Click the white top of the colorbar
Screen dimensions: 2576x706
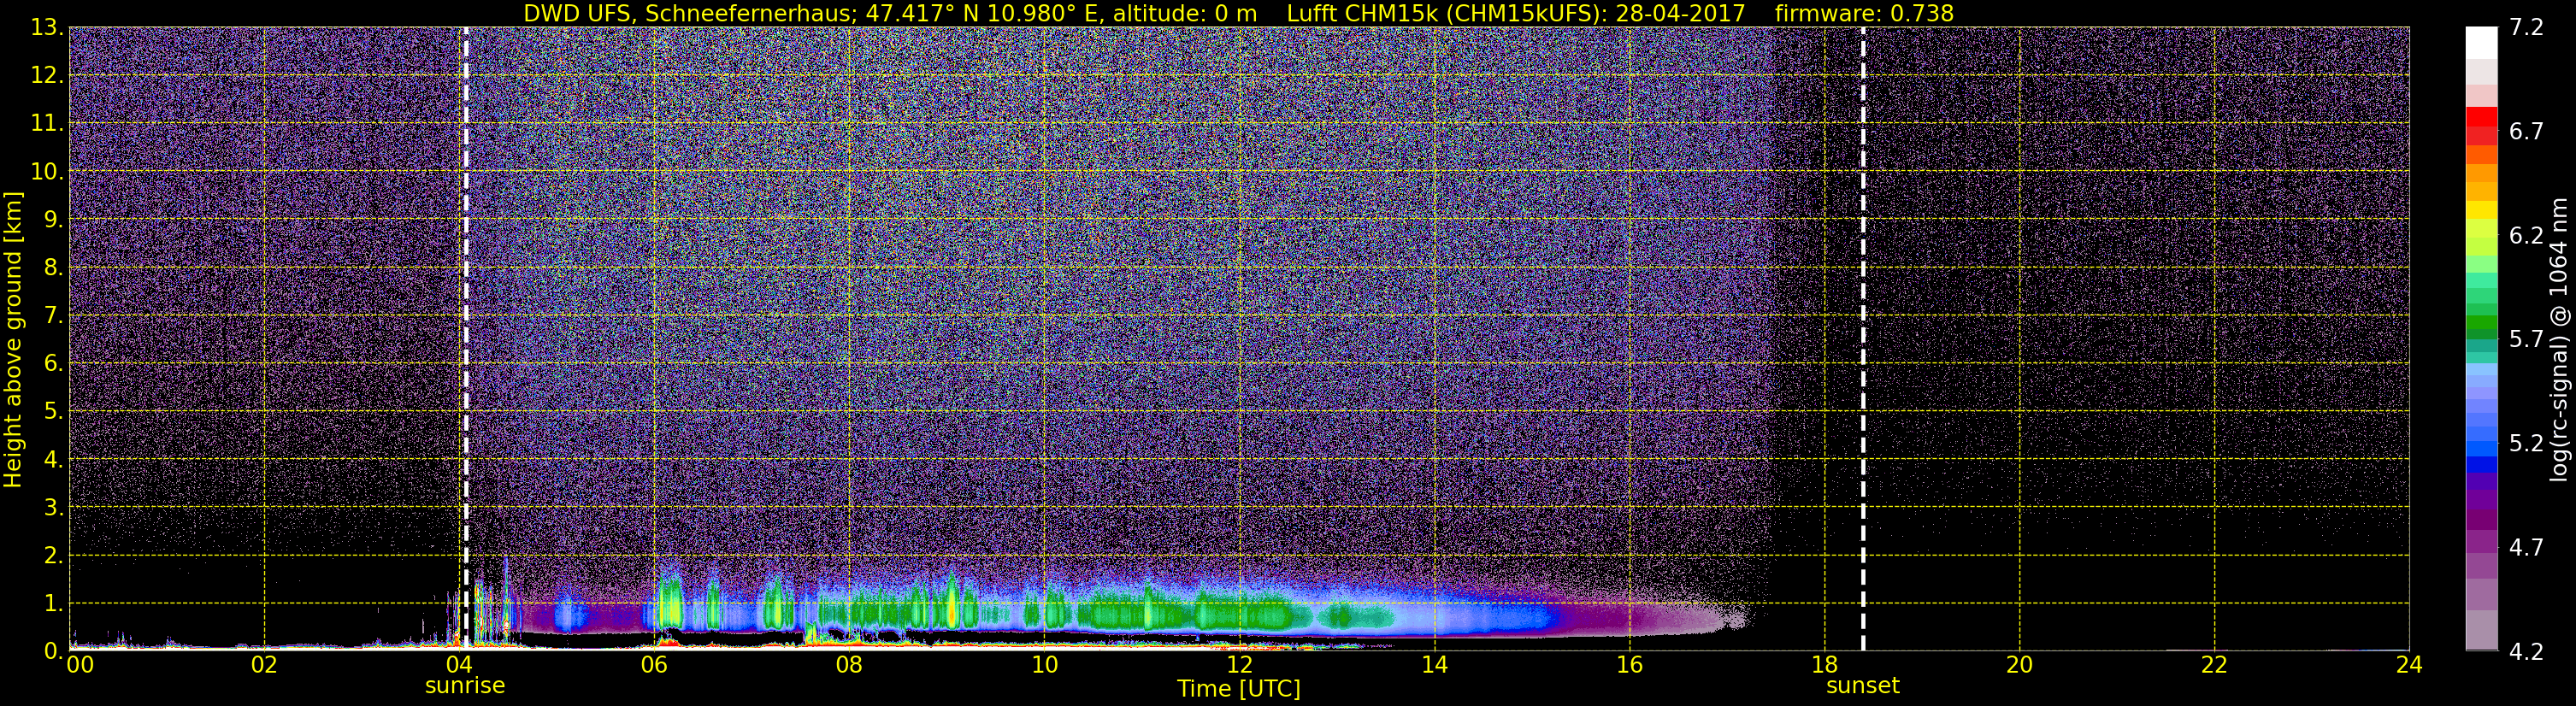2481,43
